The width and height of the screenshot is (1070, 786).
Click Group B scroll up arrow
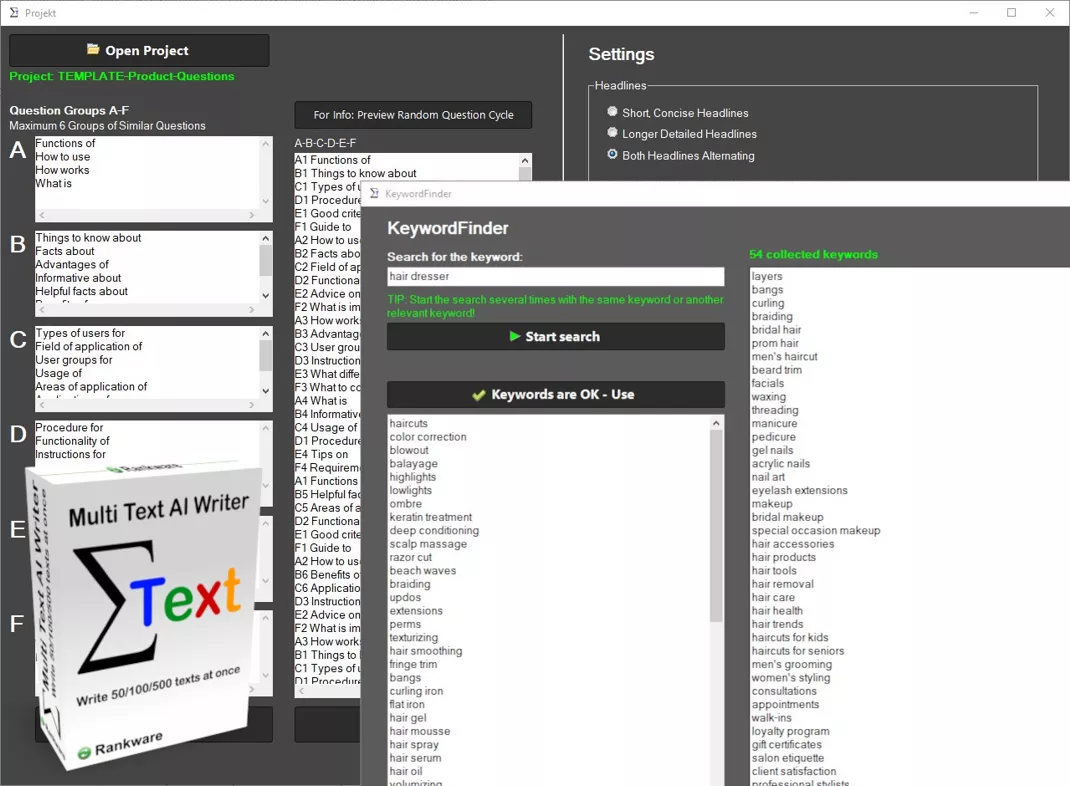pos(265,238)
